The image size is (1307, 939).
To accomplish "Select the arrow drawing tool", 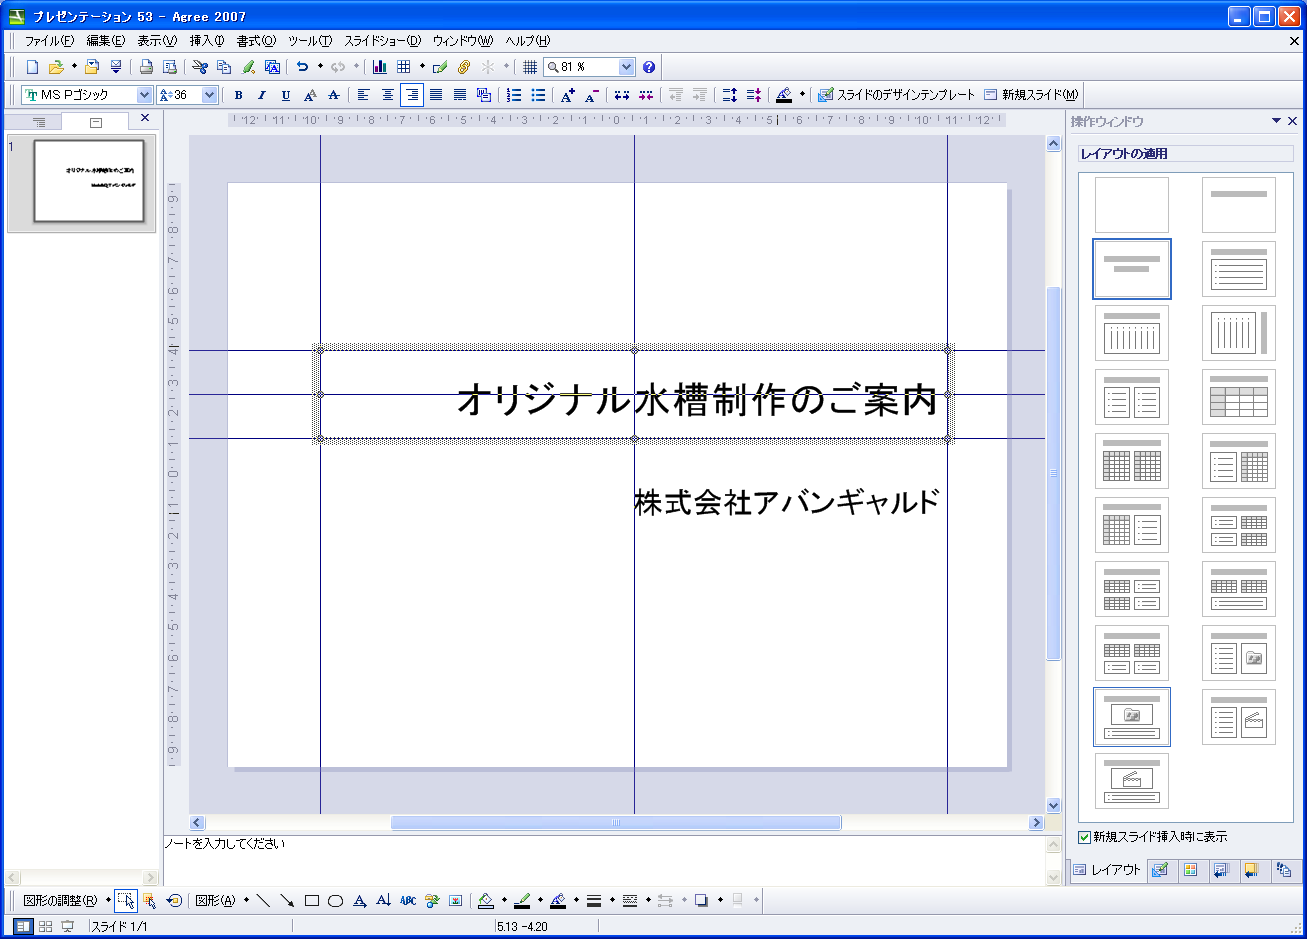I will pyautogui.click(x=288, y=900).
